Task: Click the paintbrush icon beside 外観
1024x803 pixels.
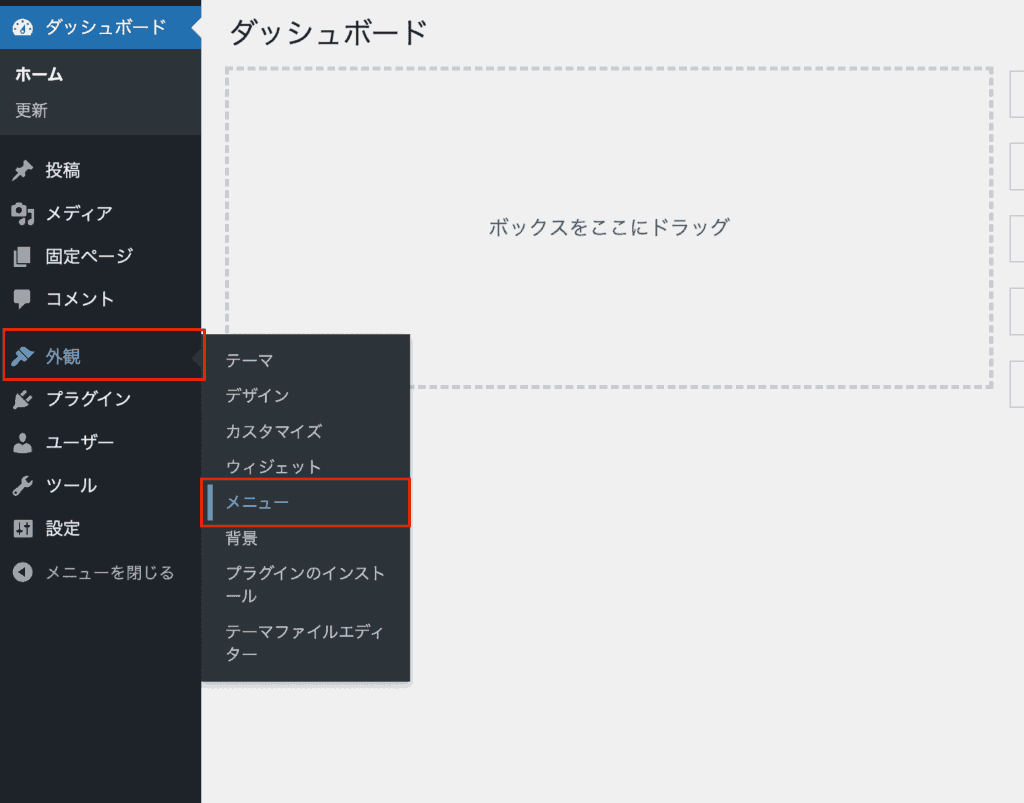Action: coord(23,356)
